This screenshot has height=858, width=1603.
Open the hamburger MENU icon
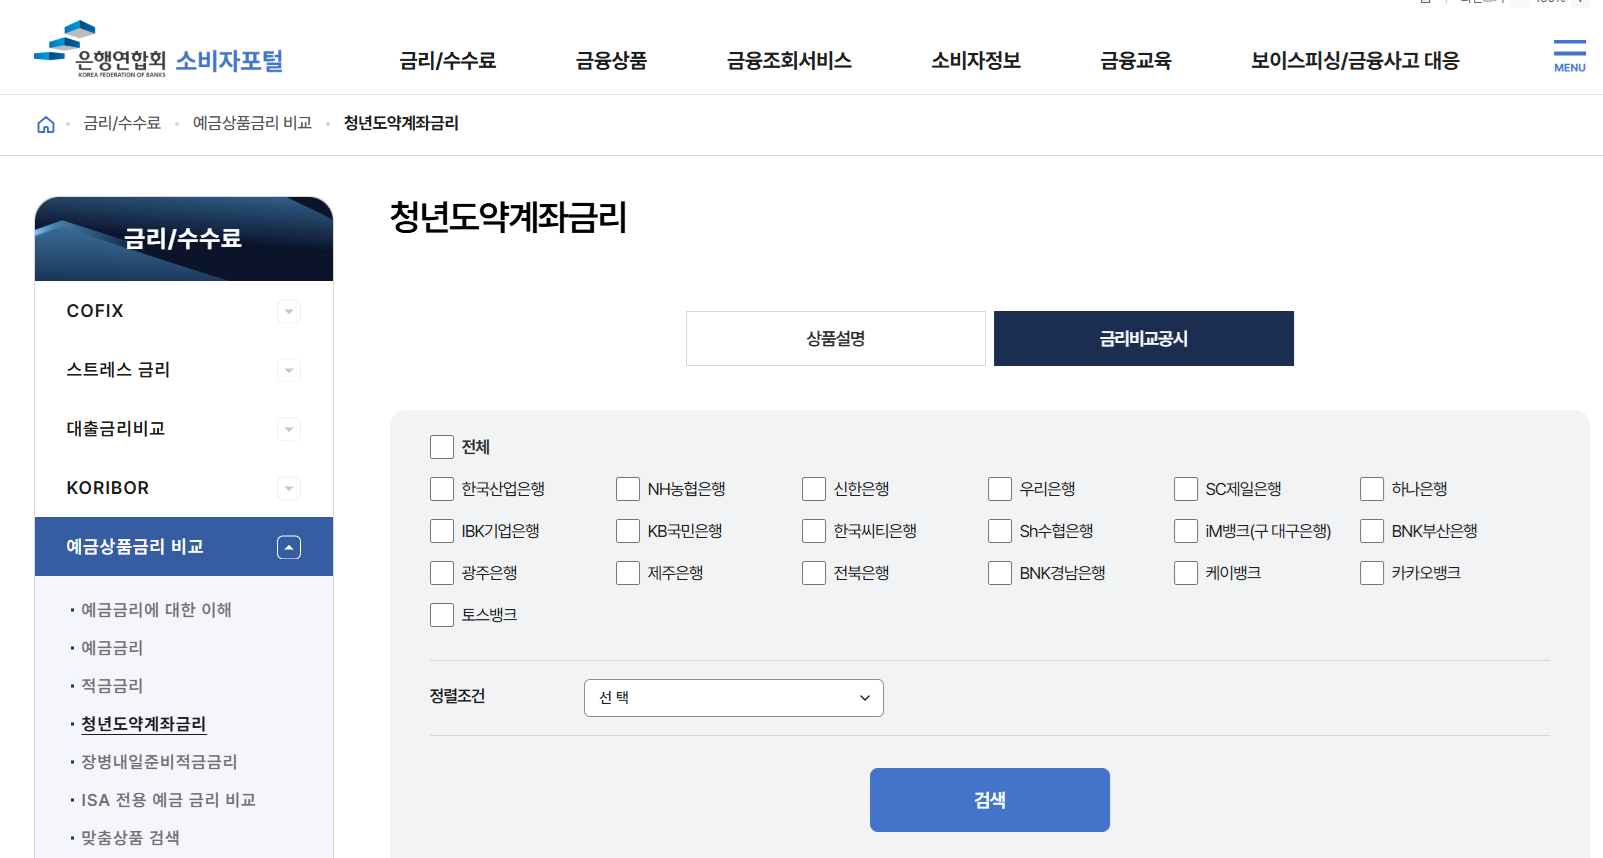click(x=1569, y=57)
